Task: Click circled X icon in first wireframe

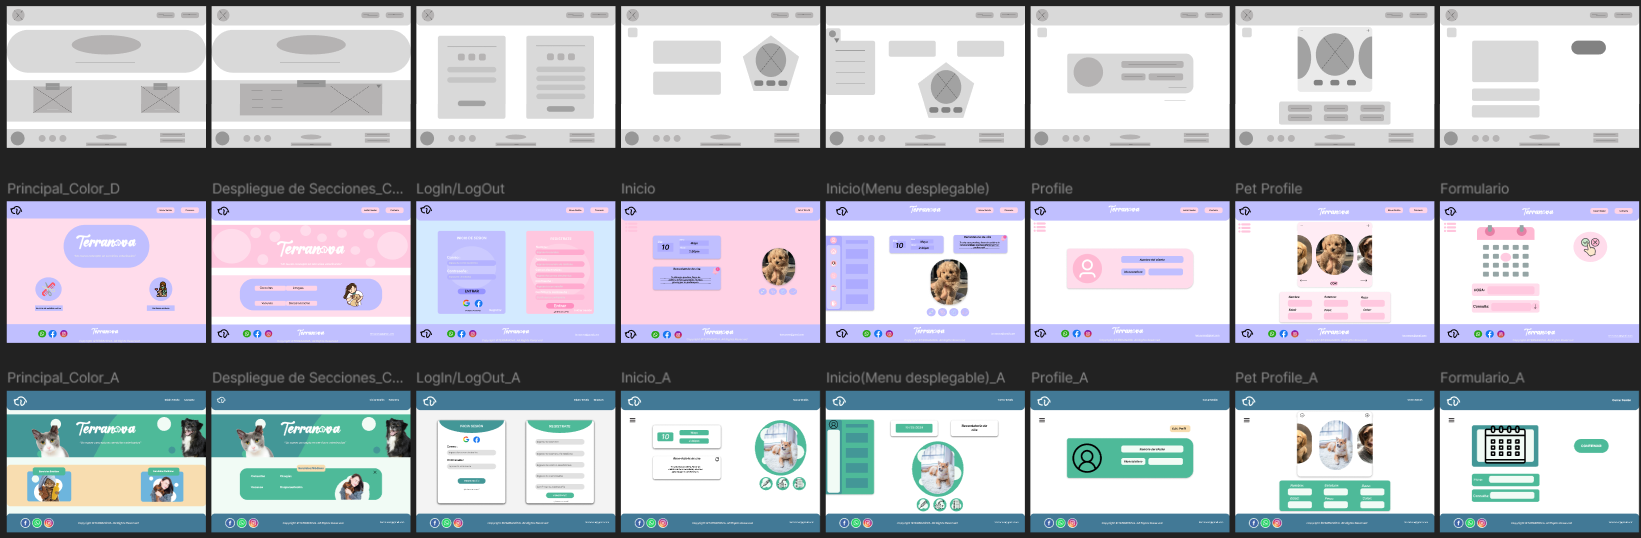Action: 18,15
